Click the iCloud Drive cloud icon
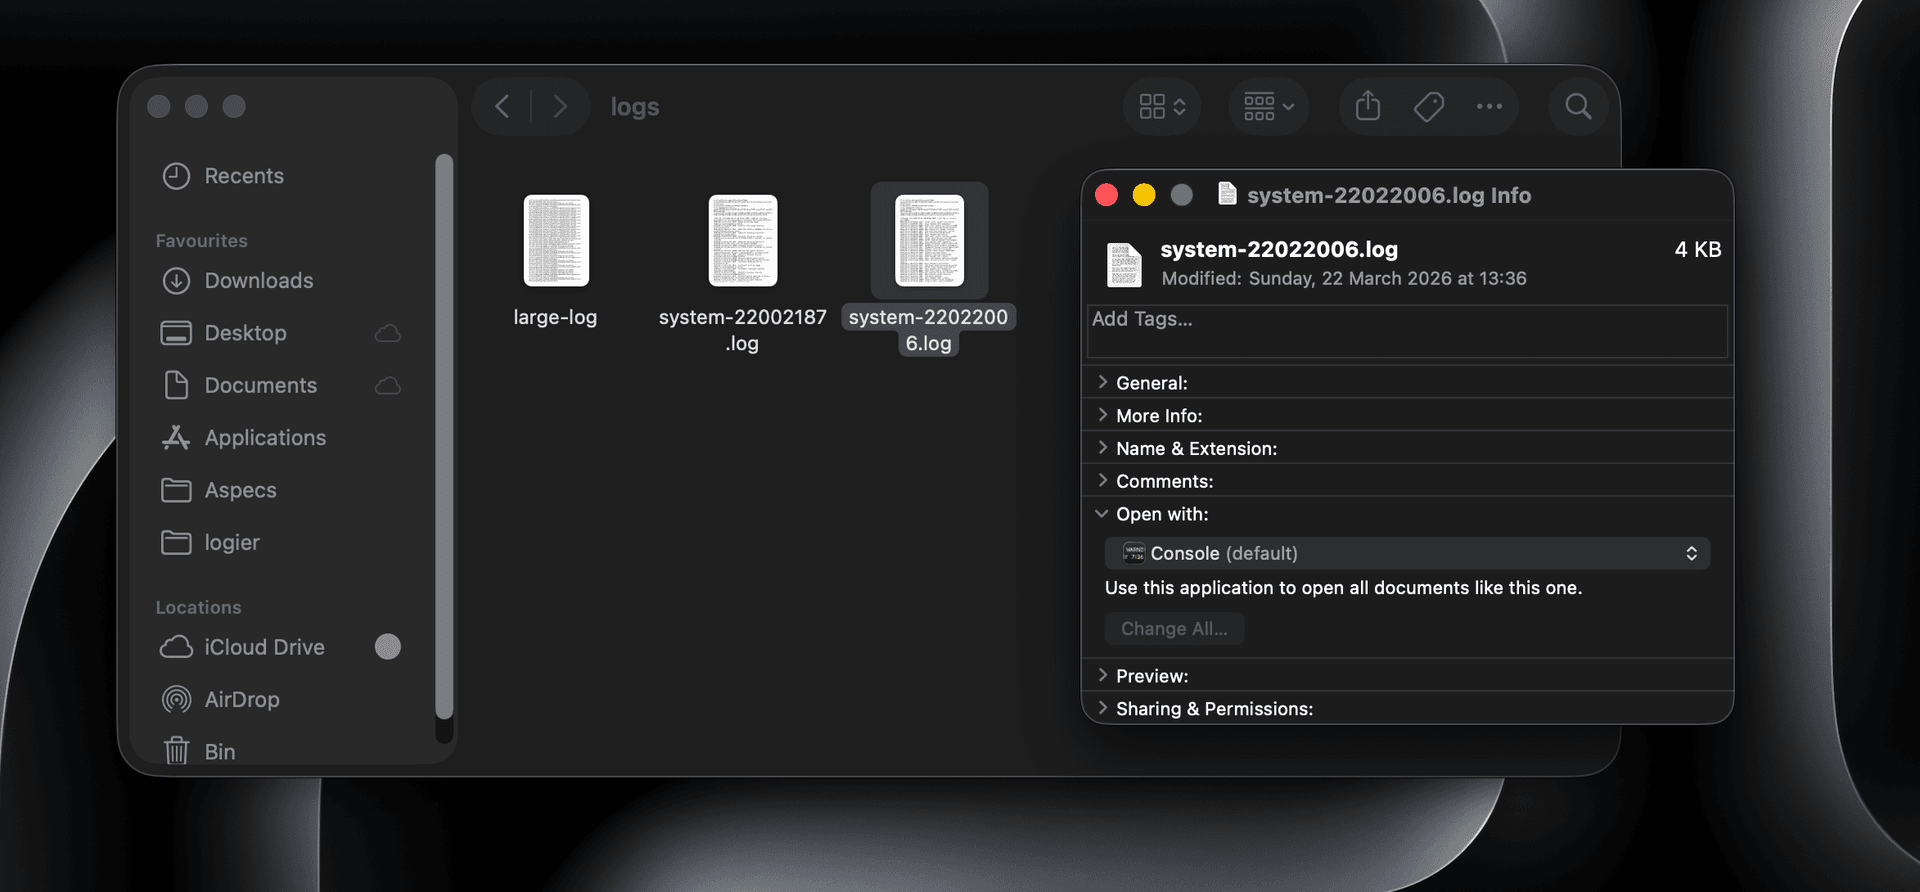 (176, 647)
